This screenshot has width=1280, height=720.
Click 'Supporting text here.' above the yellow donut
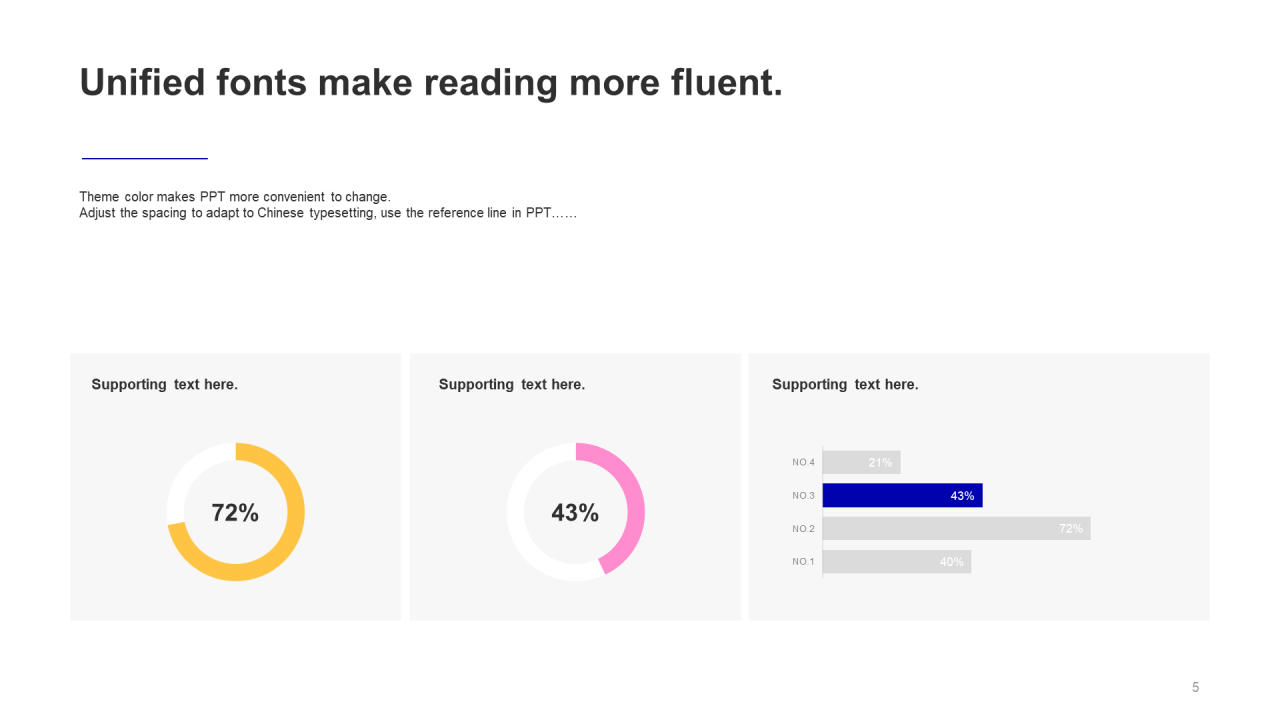click(x=165, y=384)
